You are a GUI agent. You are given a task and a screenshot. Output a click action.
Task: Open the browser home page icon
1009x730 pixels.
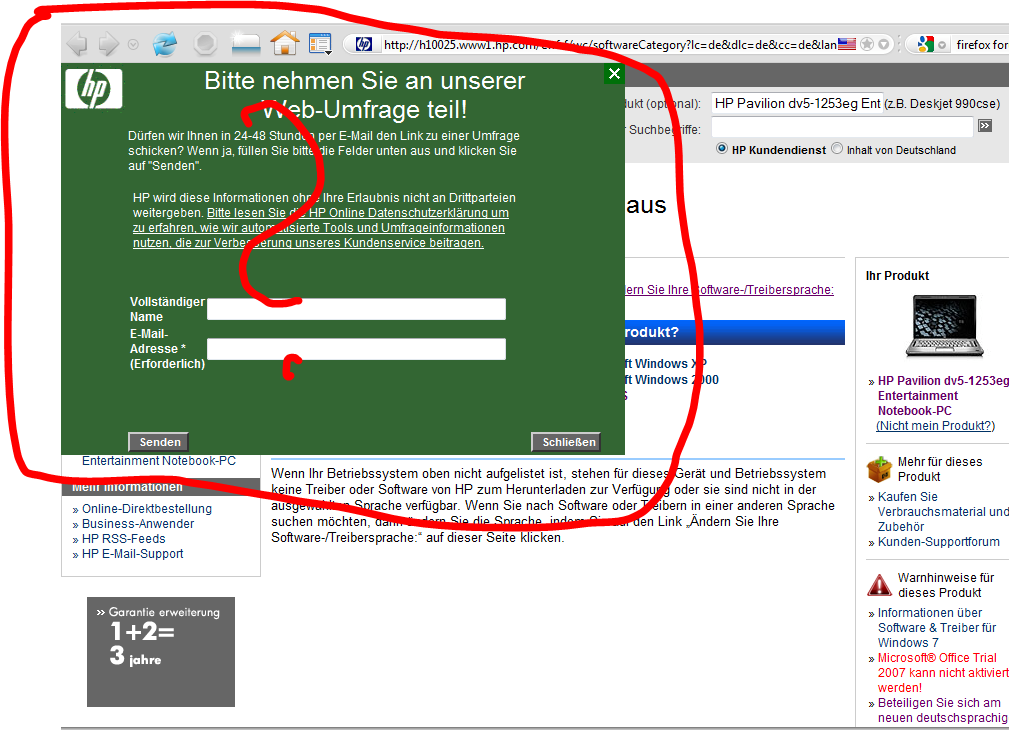tap(284, 43)
